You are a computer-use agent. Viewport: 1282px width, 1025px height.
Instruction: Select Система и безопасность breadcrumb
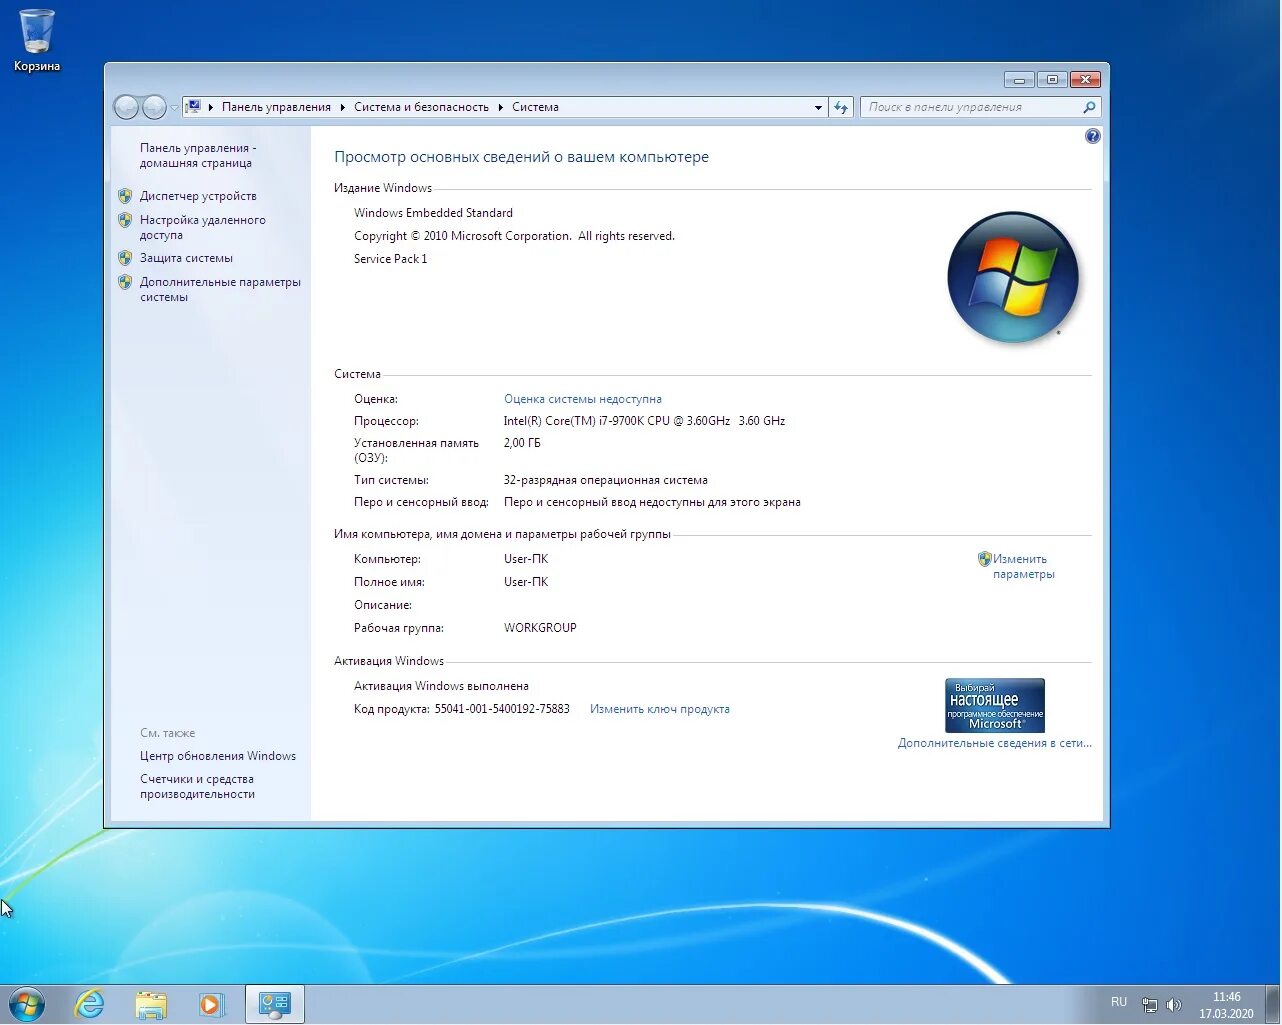pyautogui.click(x=421, y=107)
